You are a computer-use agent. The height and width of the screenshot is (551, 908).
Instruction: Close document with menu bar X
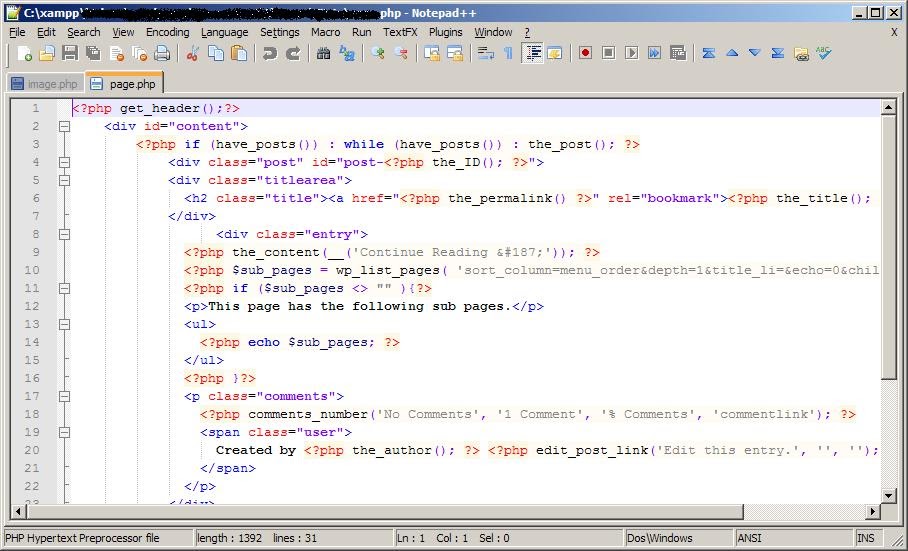tap(894, 32)
